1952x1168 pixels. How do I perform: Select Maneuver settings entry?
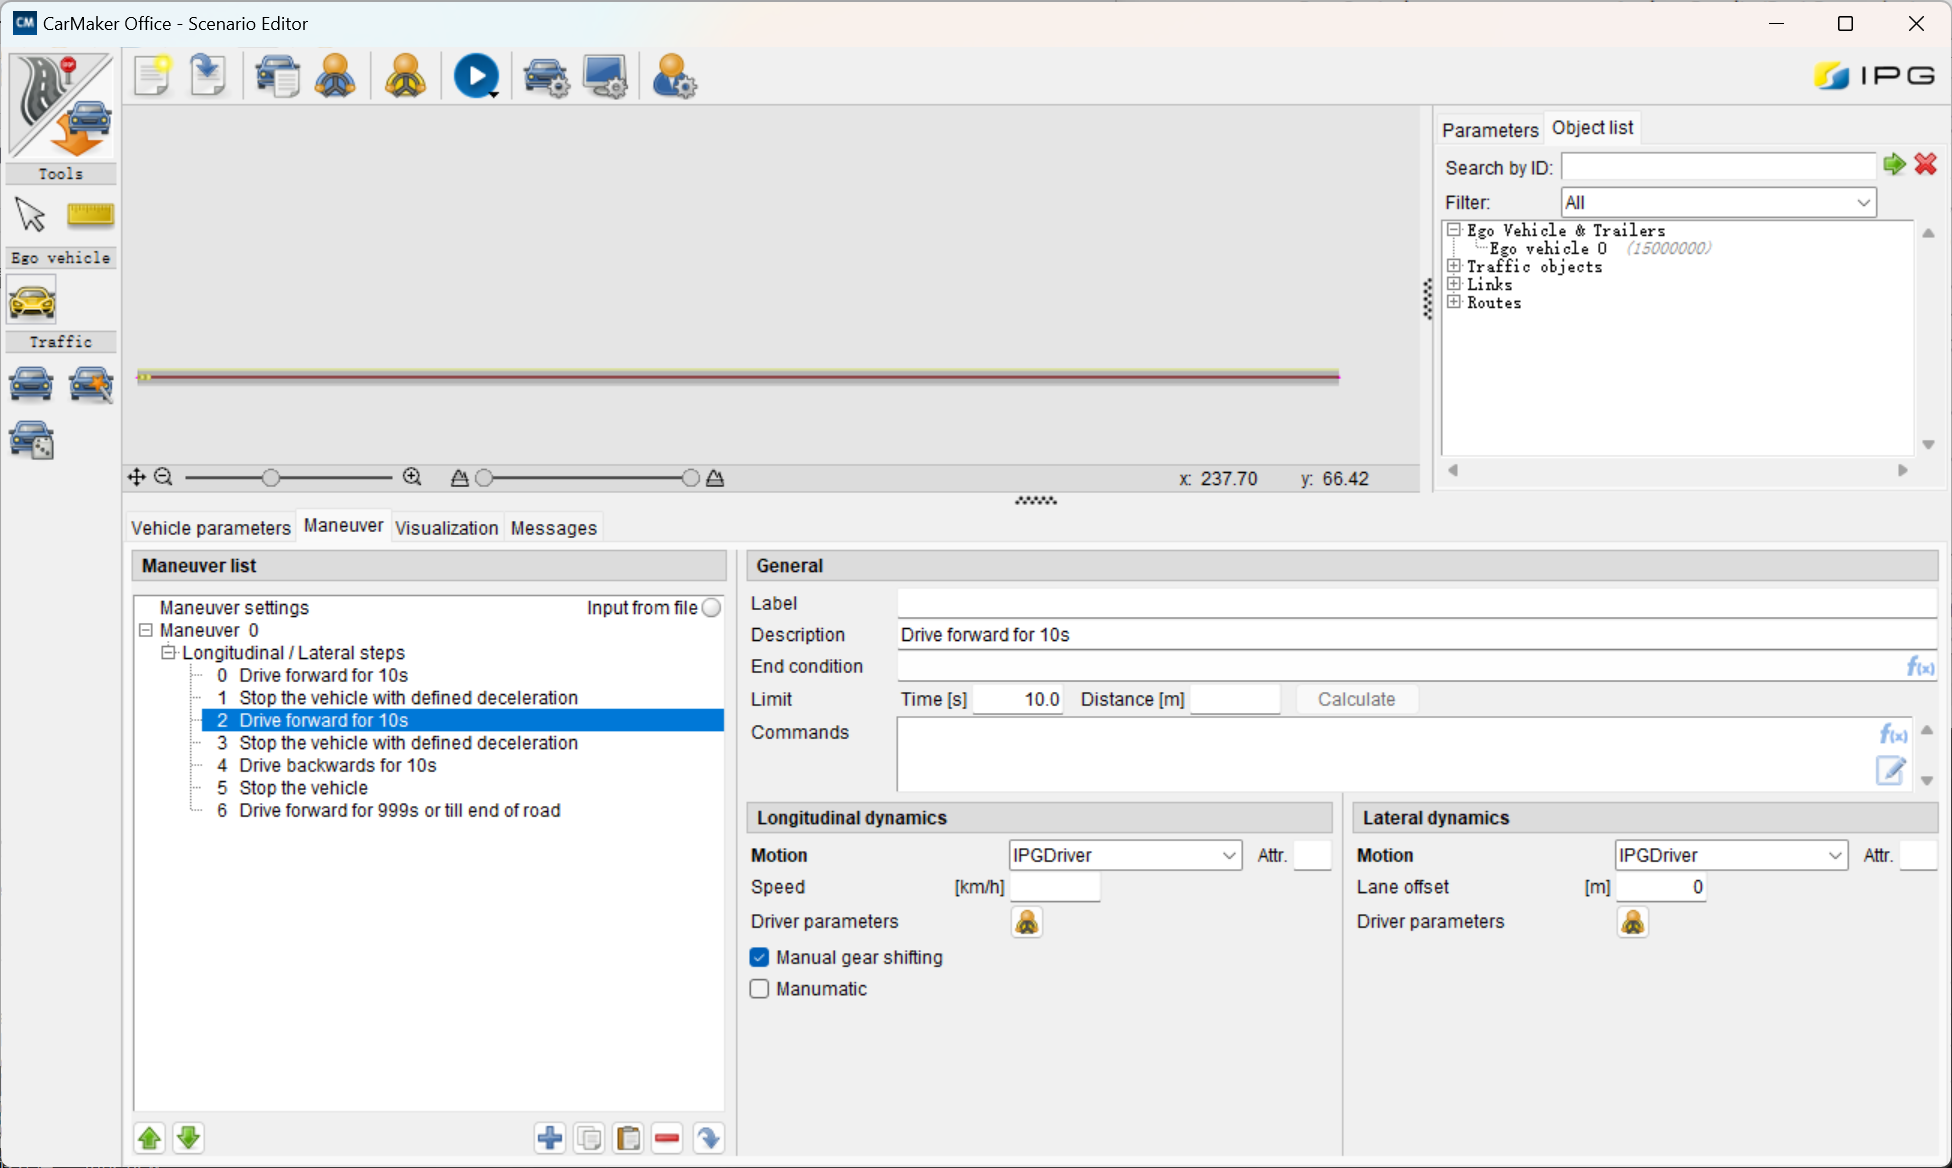(x=234, y=608)
